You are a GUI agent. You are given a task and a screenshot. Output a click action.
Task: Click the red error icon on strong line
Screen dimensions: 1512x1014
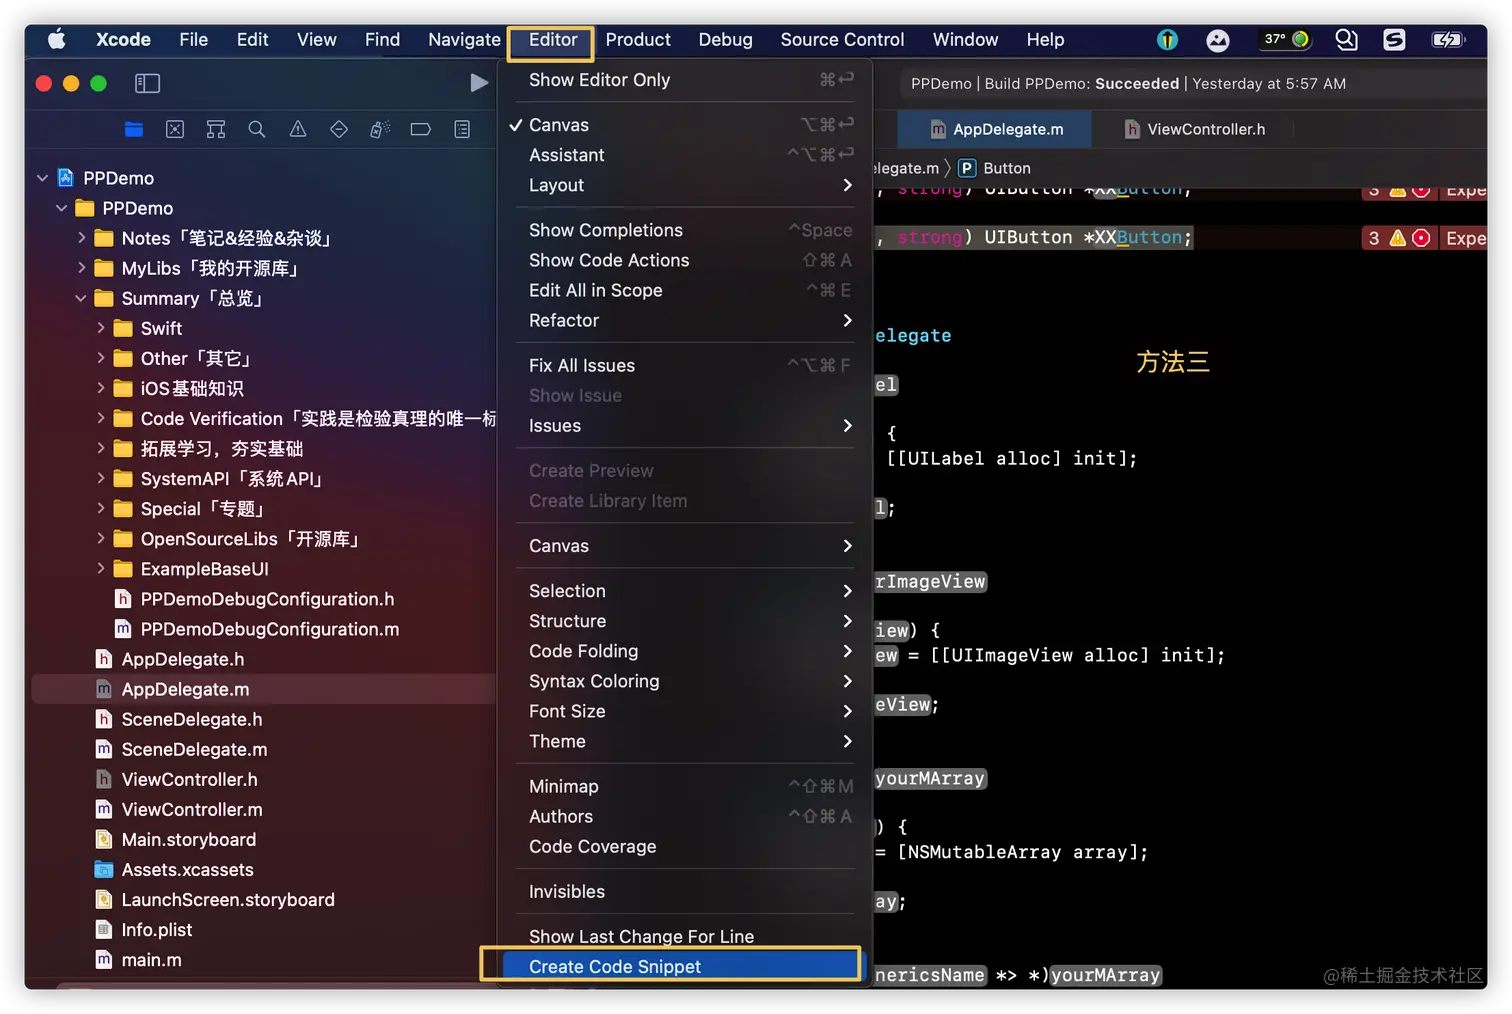pos(1421,238)
